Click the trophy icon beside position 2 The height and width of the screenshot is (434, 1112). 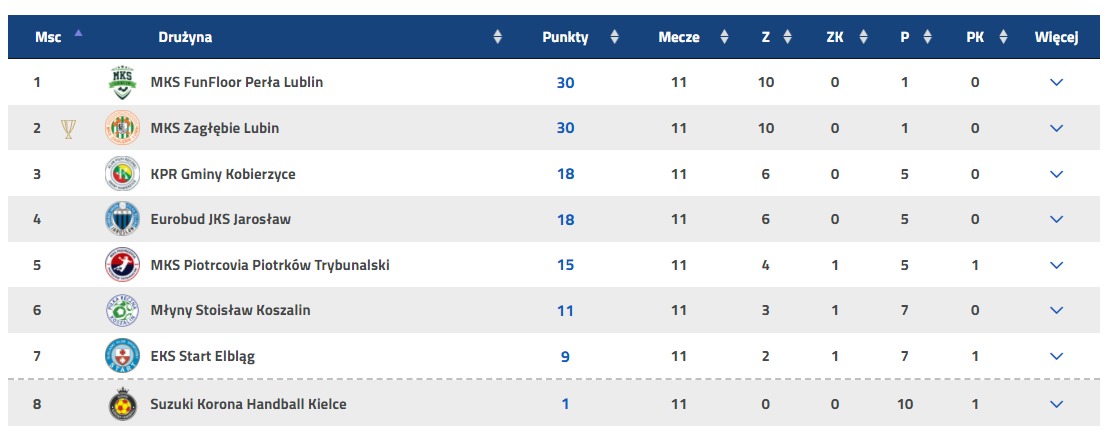pos(68,128)
